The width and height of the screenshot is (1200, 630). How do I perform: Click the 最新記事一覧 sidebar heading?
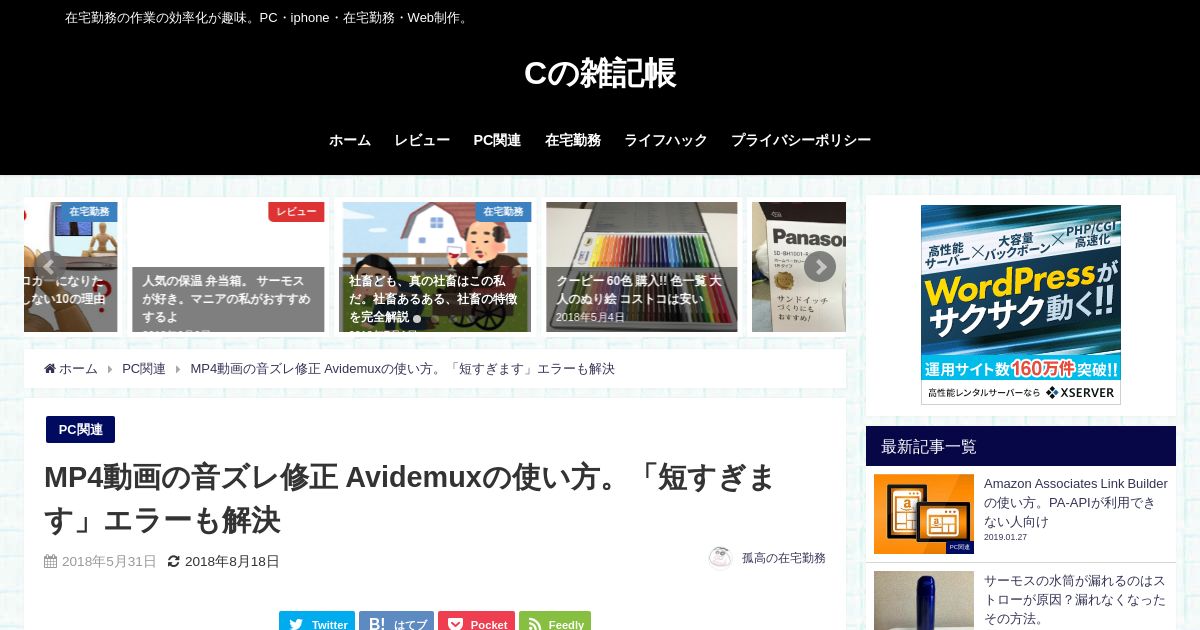(1021, 446)
